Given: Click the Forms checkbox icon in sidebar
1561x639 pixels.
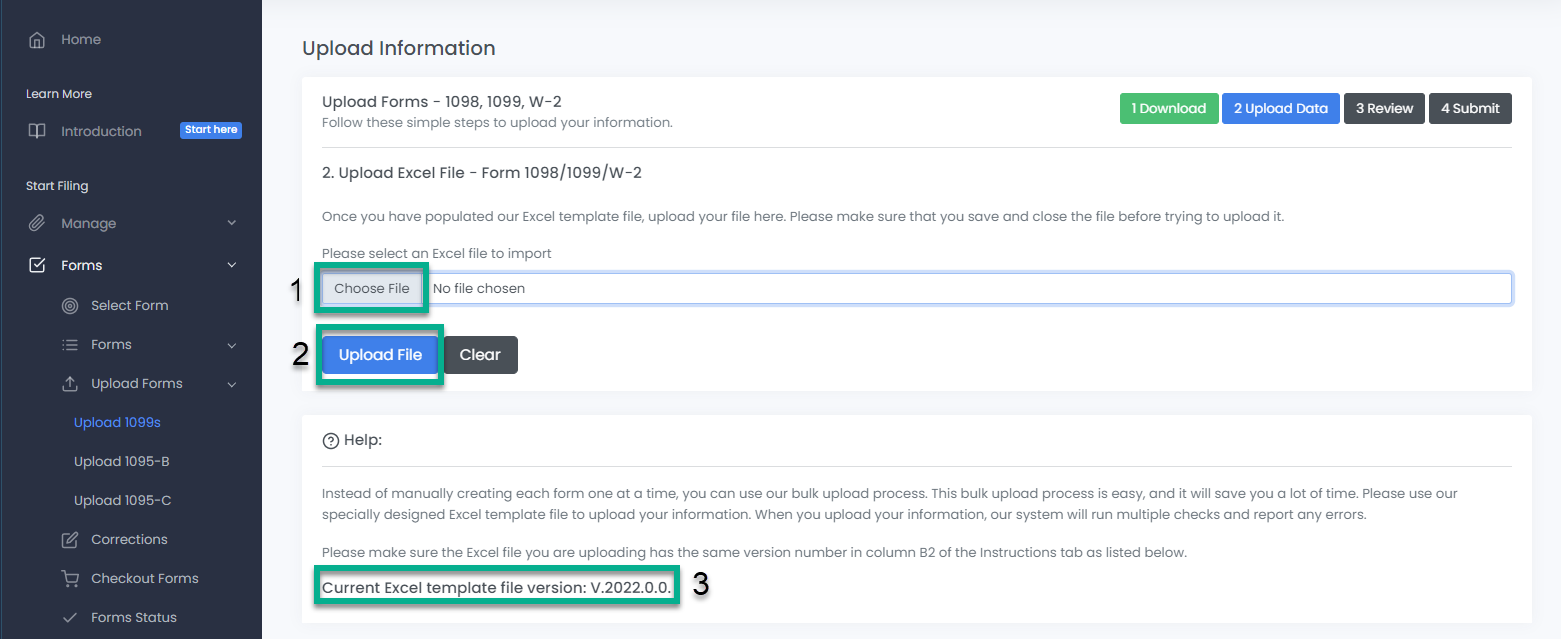Looking at the screenshot, I should pyautogui.click(x=37, y=265).
